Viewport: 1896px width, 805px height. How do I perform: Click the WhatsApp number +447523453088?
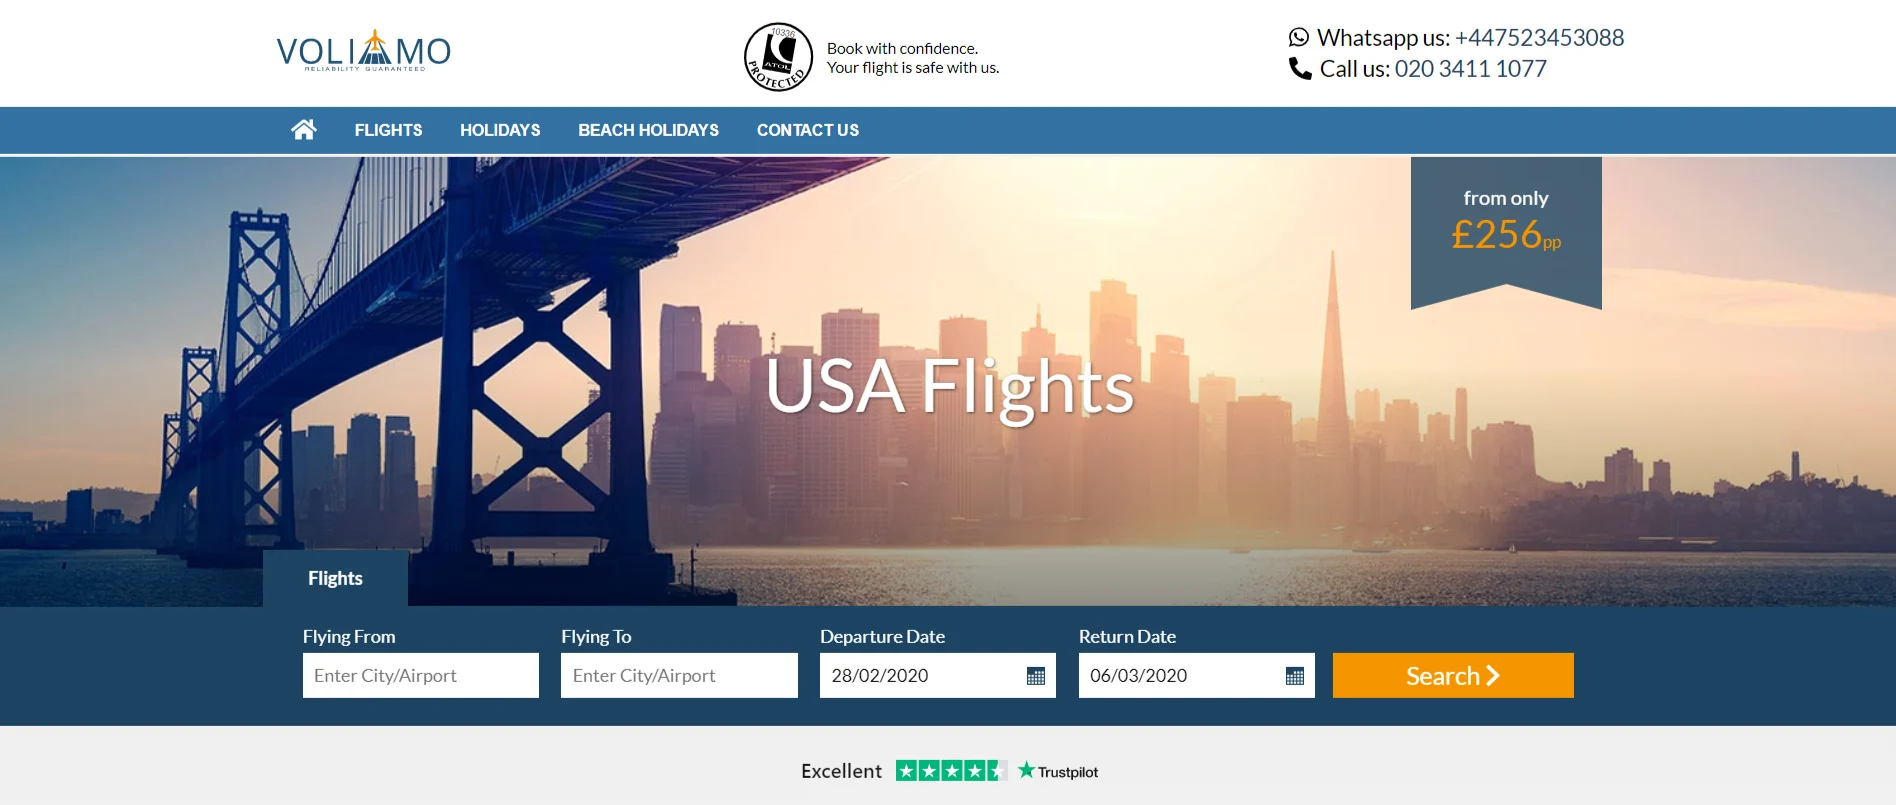1539,37
